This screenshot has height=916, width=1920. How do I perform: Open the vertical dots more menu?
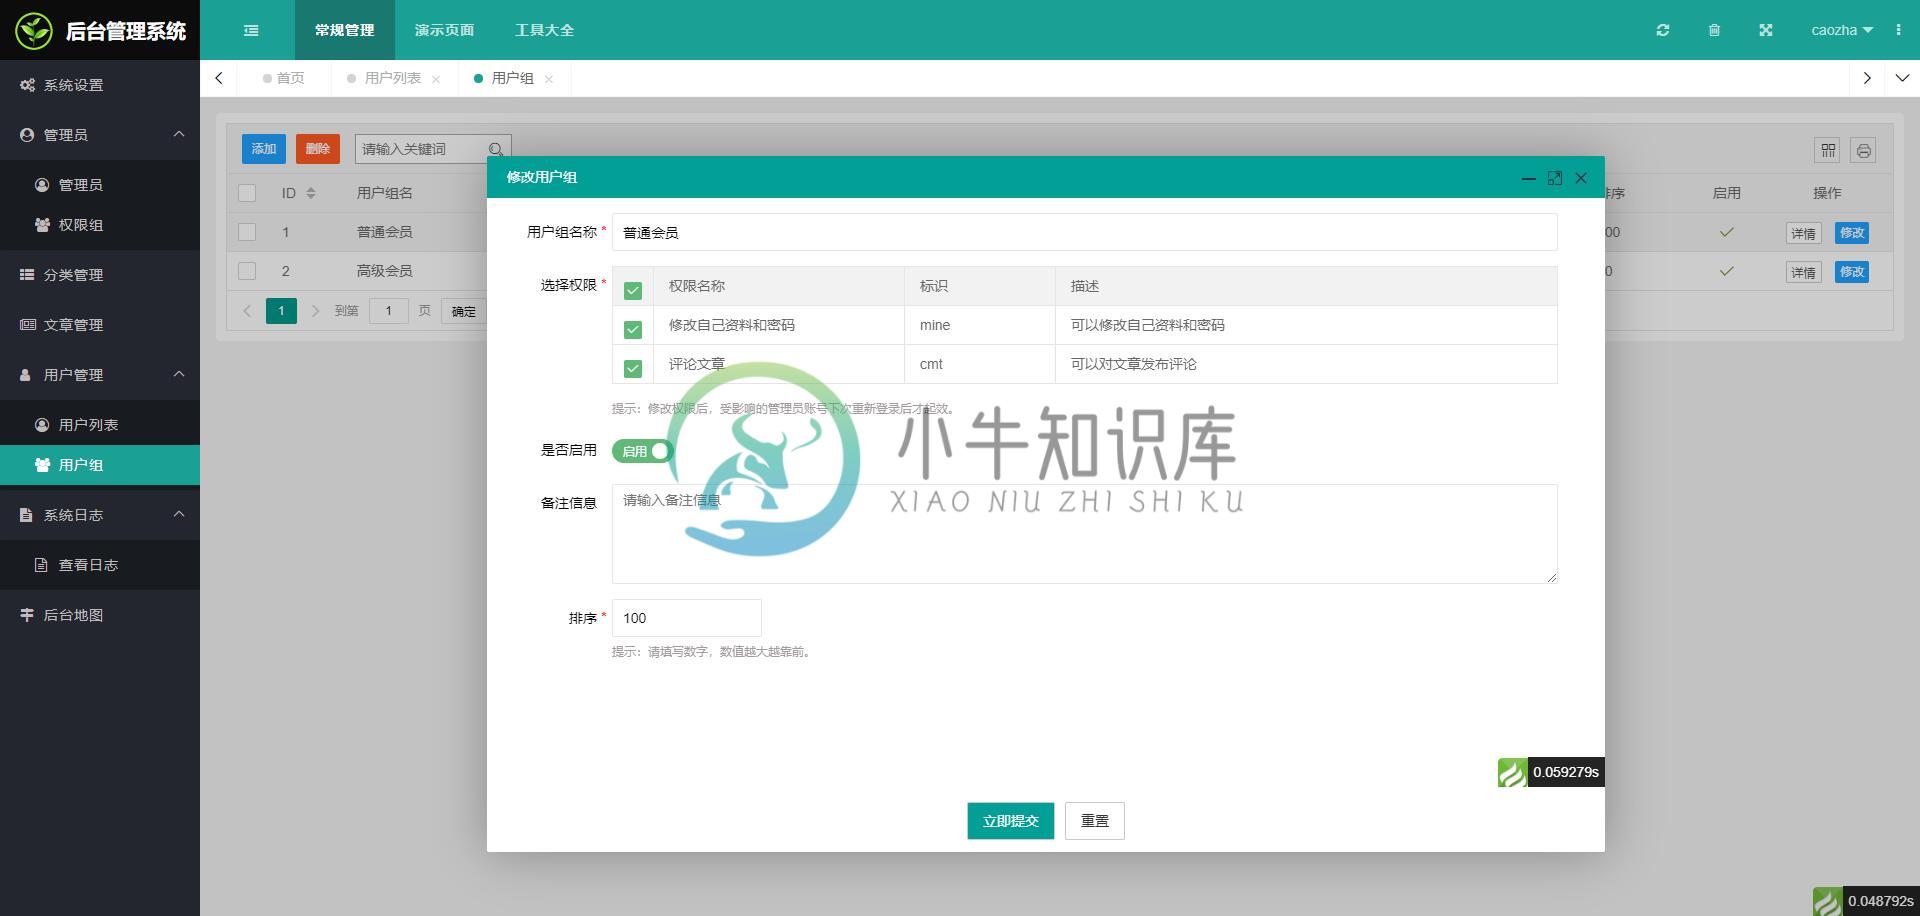tap(1898, 30)
